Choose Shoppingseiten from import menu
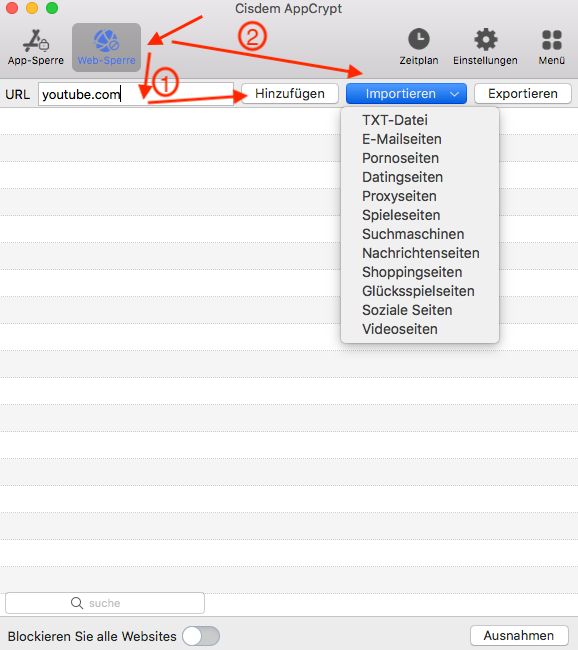 point(412,272)
